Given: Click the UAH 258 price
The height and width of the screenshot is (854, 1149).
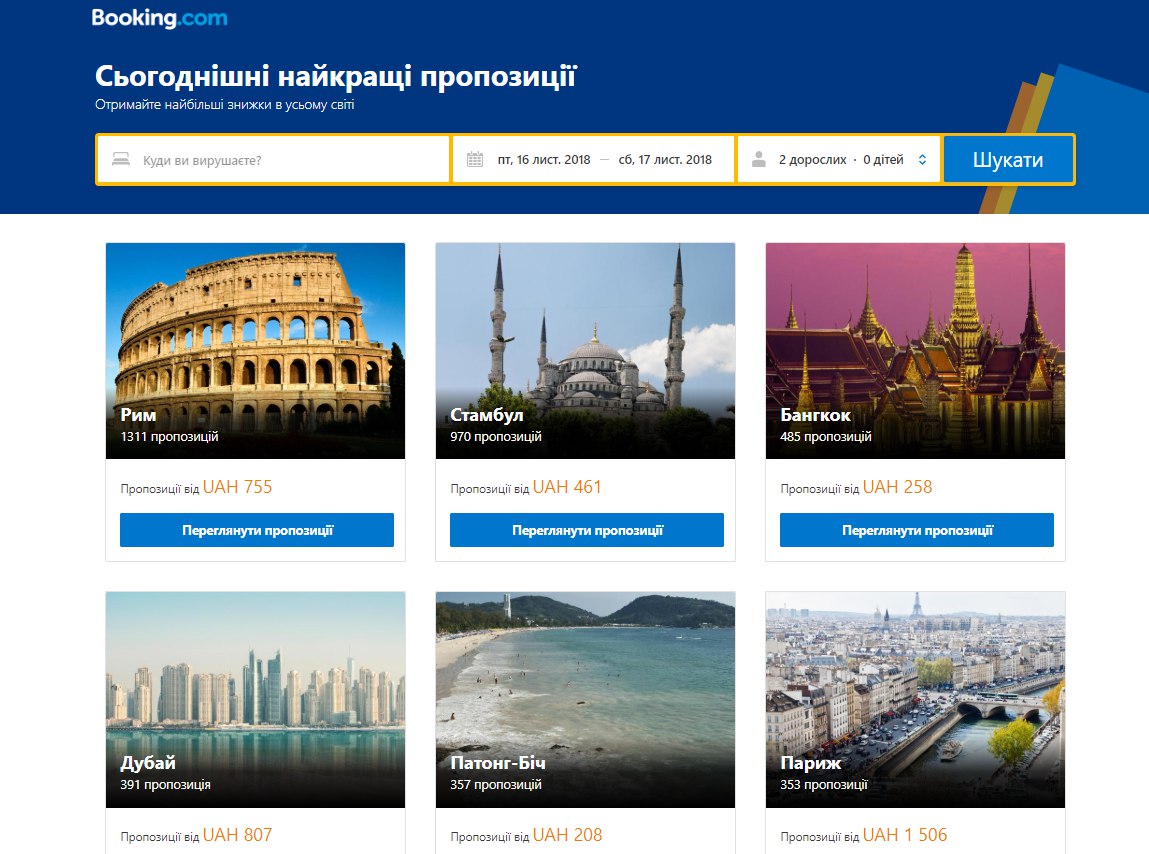Looking at the screenshot, I should pyautogui.click(x=898, y=487).
